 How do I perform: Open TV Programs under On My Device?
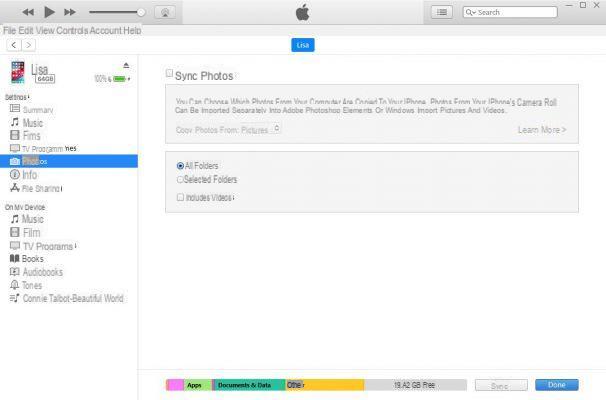pyautogui.click(x=43, y=246)
